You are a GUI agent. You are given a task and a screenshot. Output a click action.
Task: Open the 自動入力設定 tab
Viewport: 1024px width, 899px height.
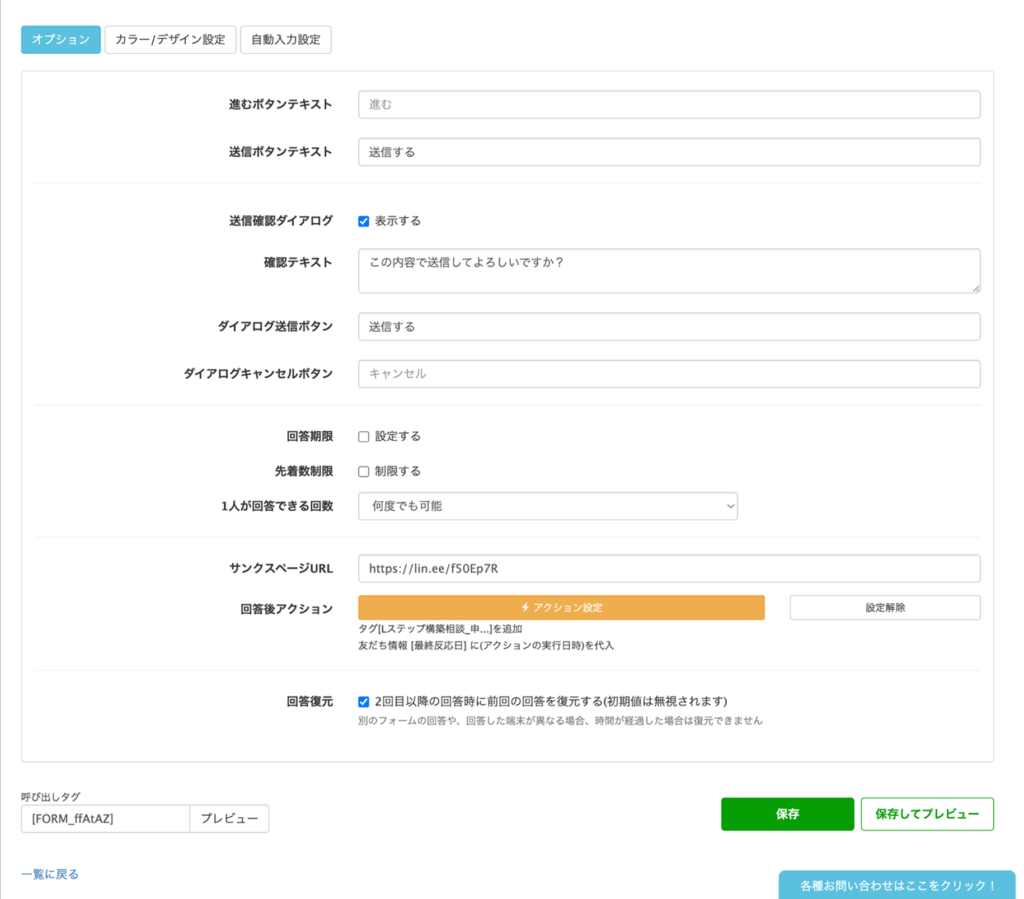click(x=285, y=40)
